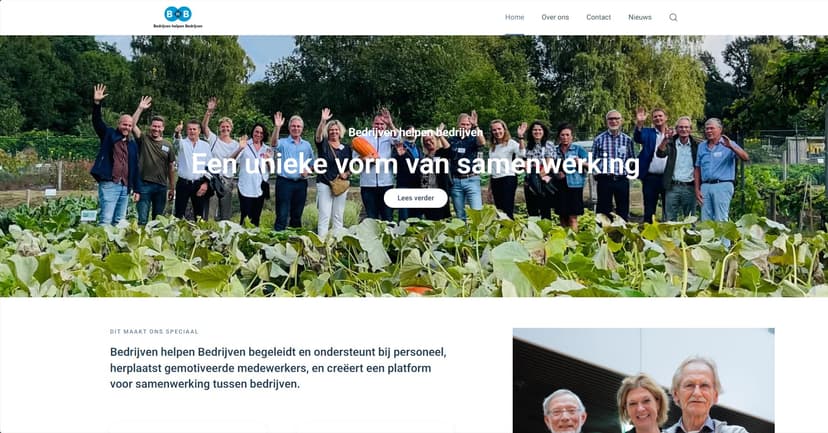Navigate to the Contact page
828x433 pixels.
[x=598, y=17]
